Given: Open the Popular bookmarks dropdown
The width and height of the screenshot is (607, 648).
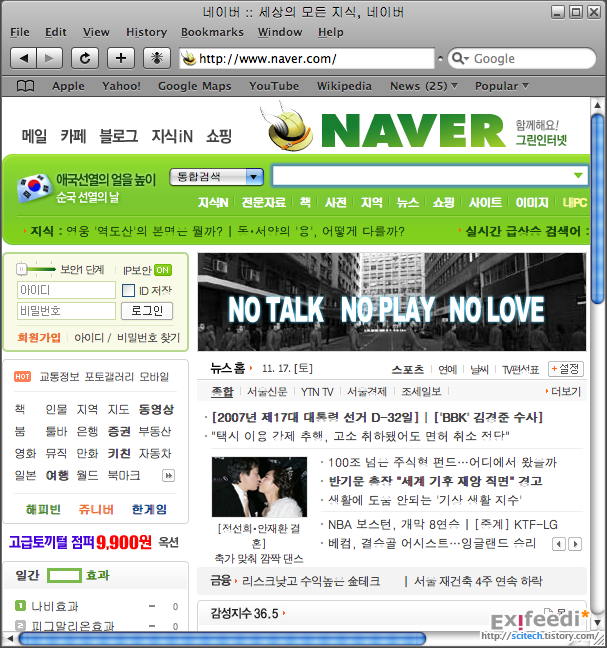Looking at the screenshot, I should [x=502, y=86].
